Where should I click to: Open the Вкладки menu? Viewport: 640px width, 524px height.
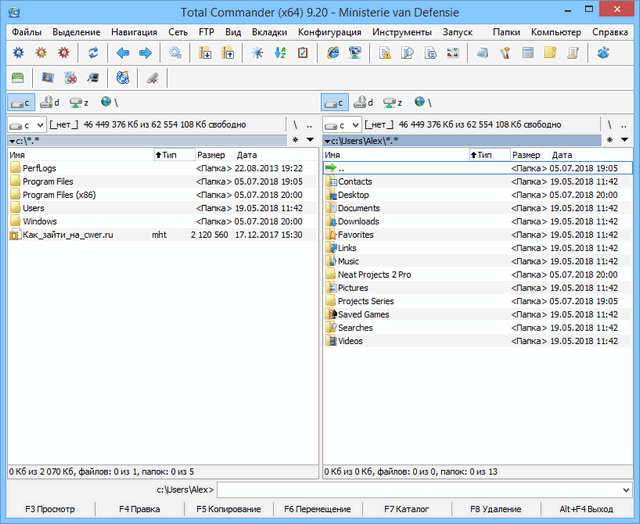(x=269, y=32)
